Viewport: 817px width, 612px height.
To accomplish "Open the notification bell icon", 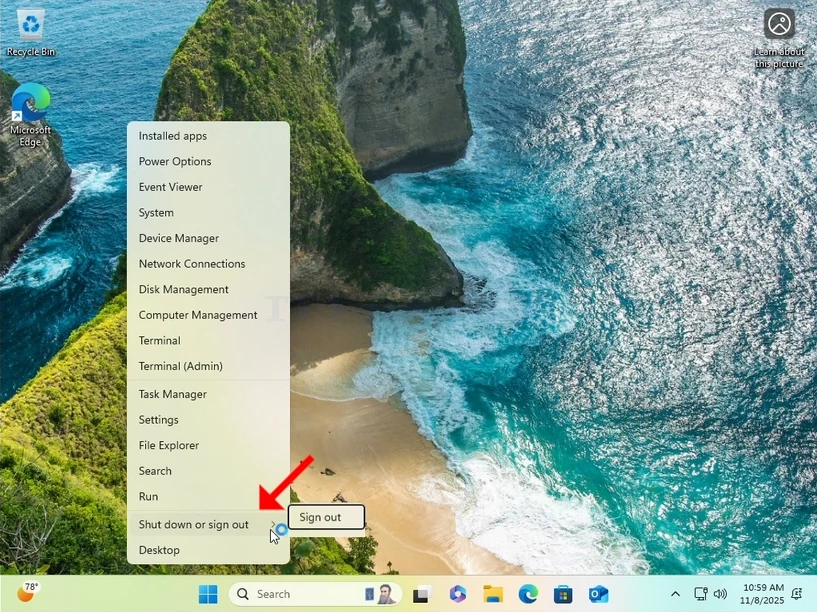I will tap(797, 594).
